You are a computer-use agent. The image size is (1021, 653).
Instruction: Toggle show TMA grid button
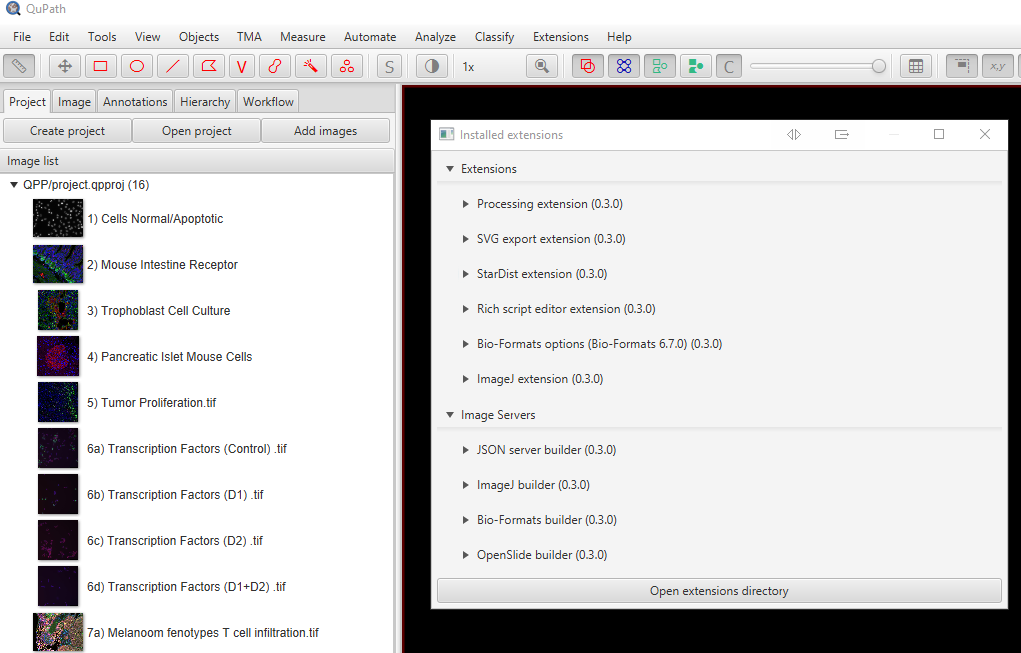[x=624, y=66]
